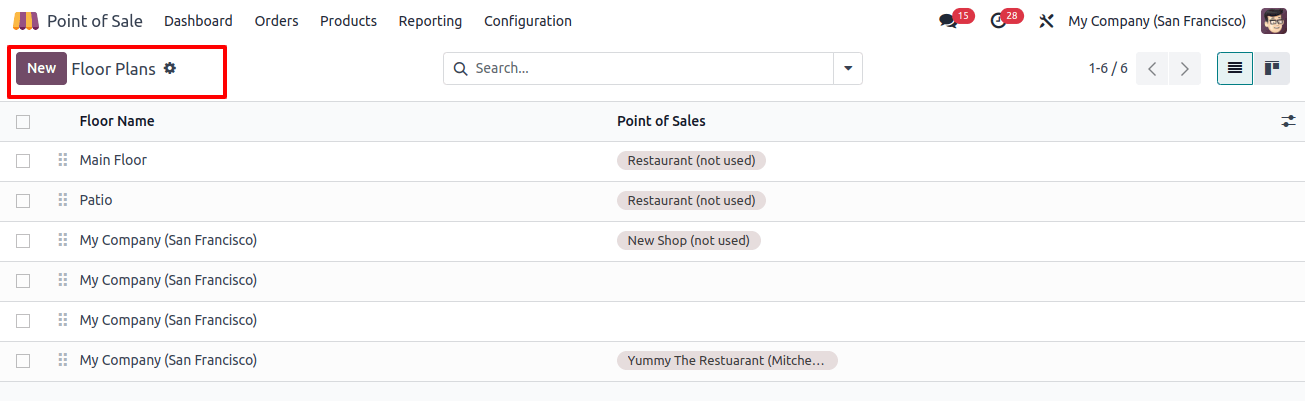Open the Configuration menu
1305x401 pixels.
pos(528,21)
